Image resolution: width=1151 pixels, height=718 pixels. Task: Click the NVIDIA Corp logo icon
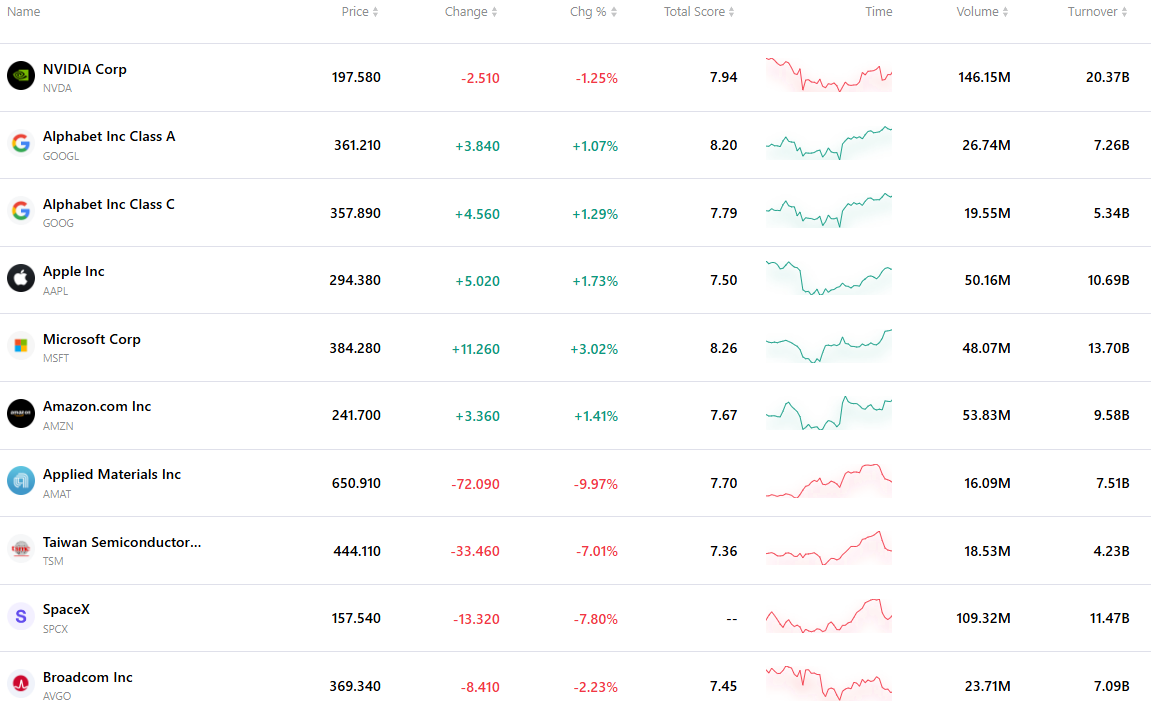(x=21, y=76)
